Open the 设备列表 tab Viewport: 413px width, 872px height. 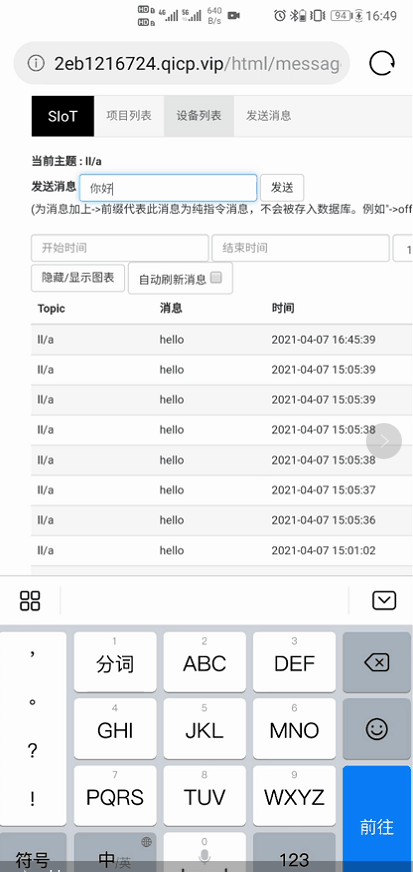pos(199,116)
